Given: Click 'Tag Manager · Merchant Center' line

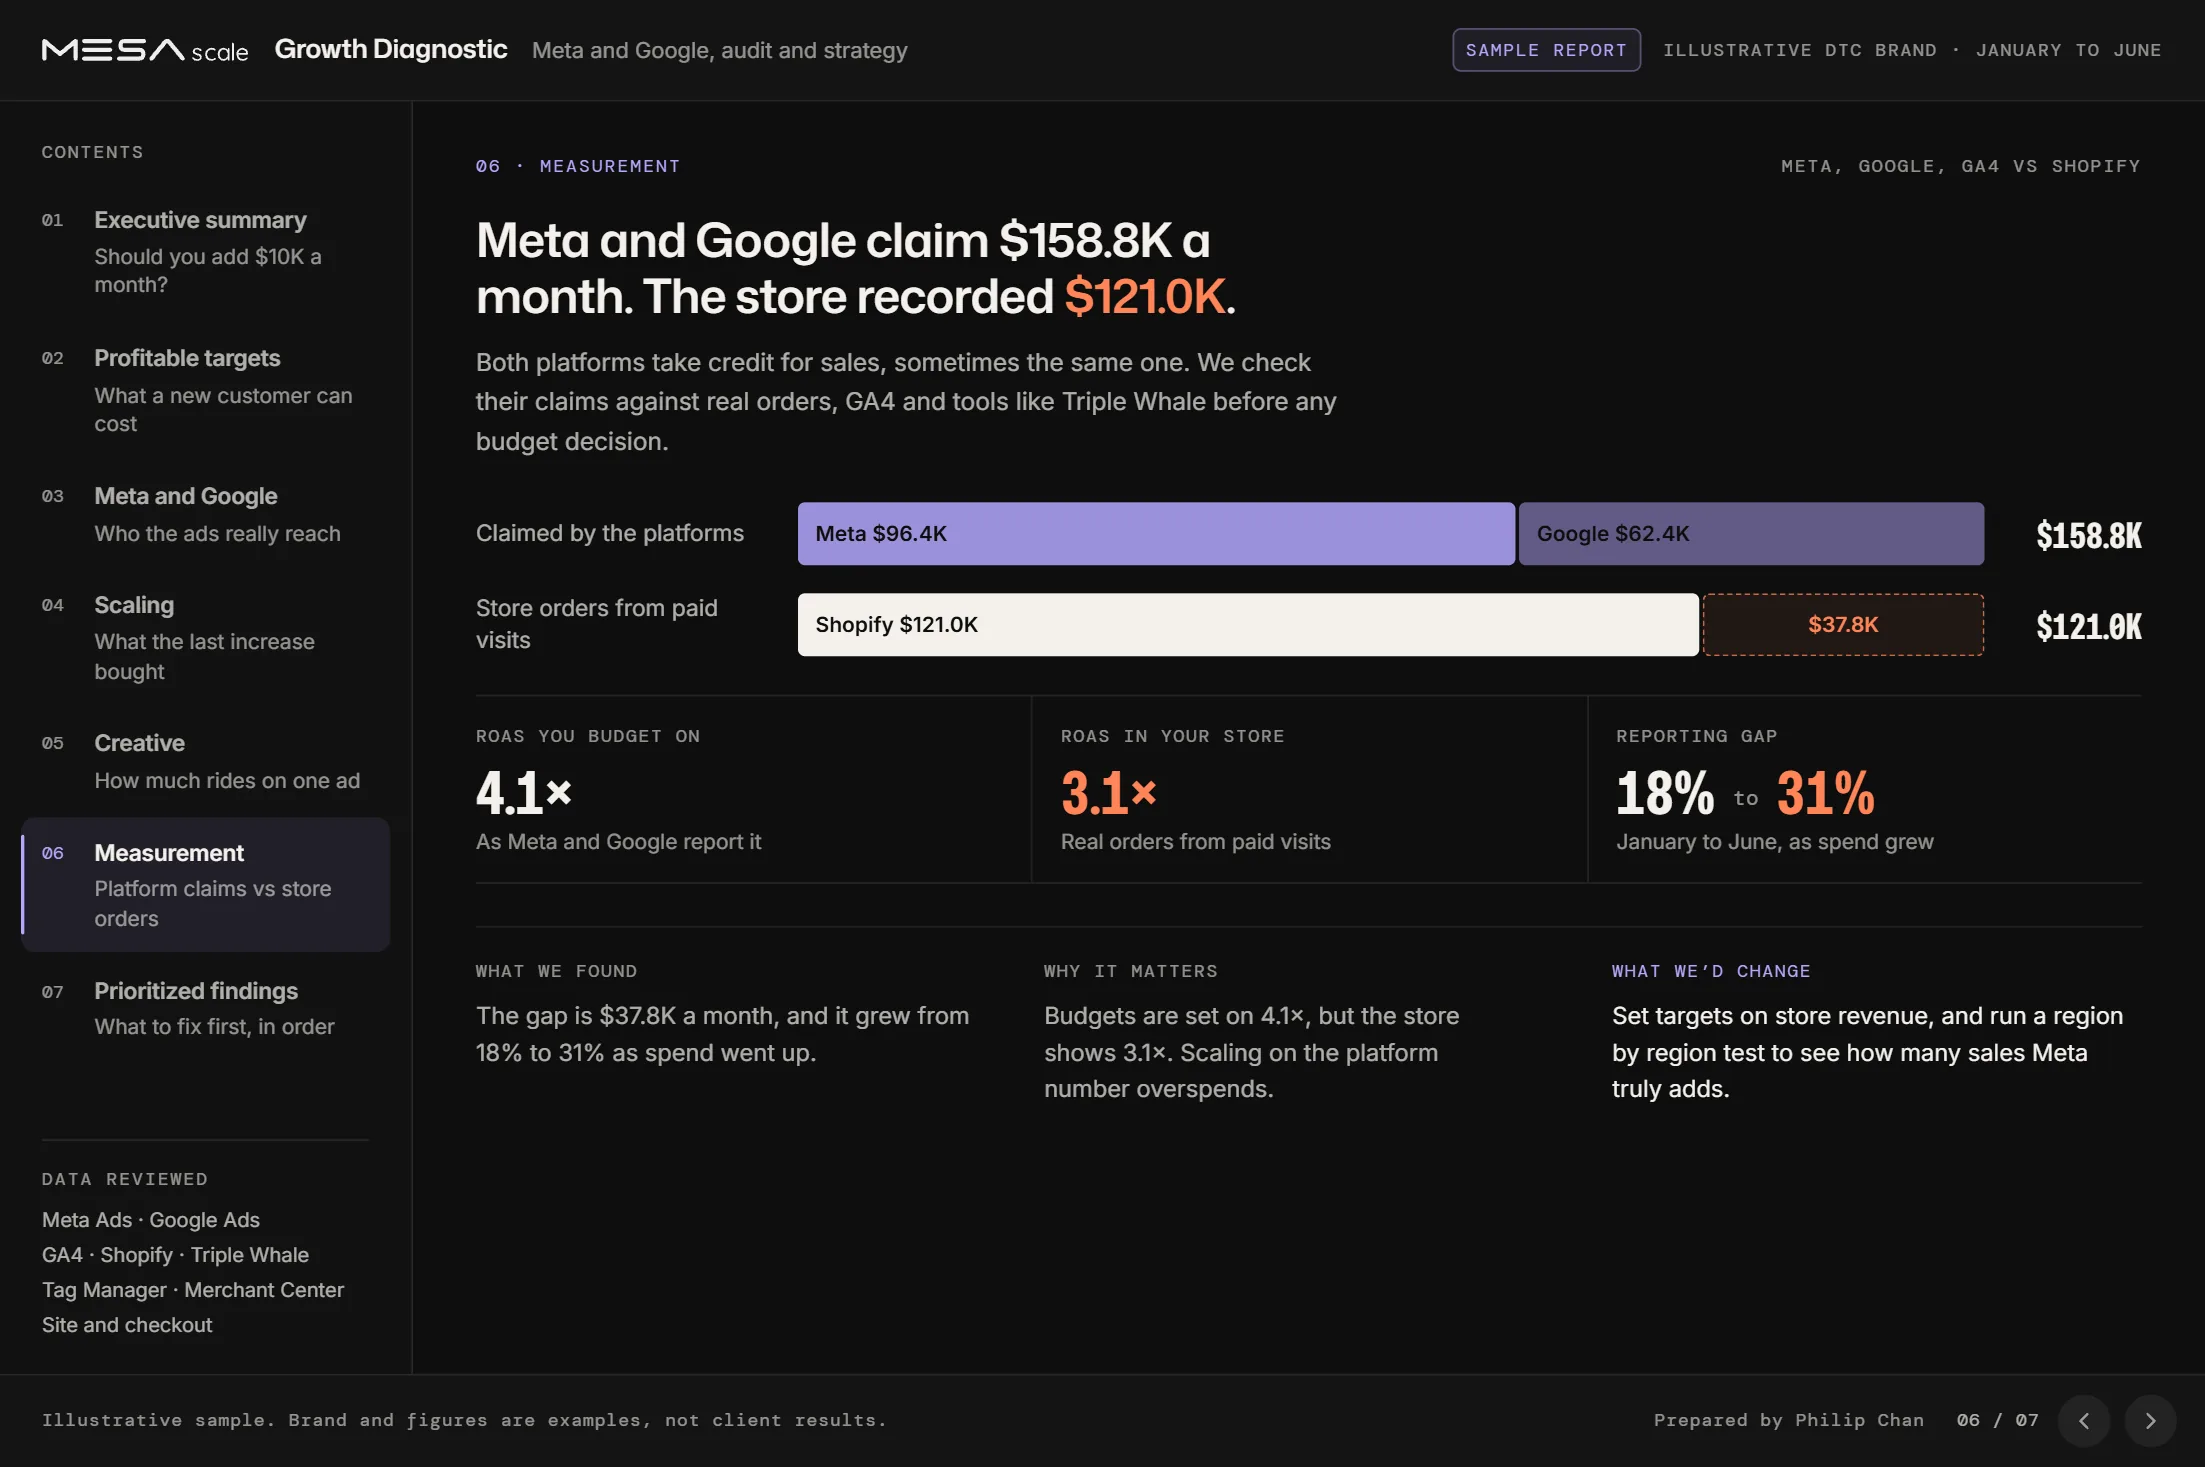Looking at the screenshot, I should 193,1290.
